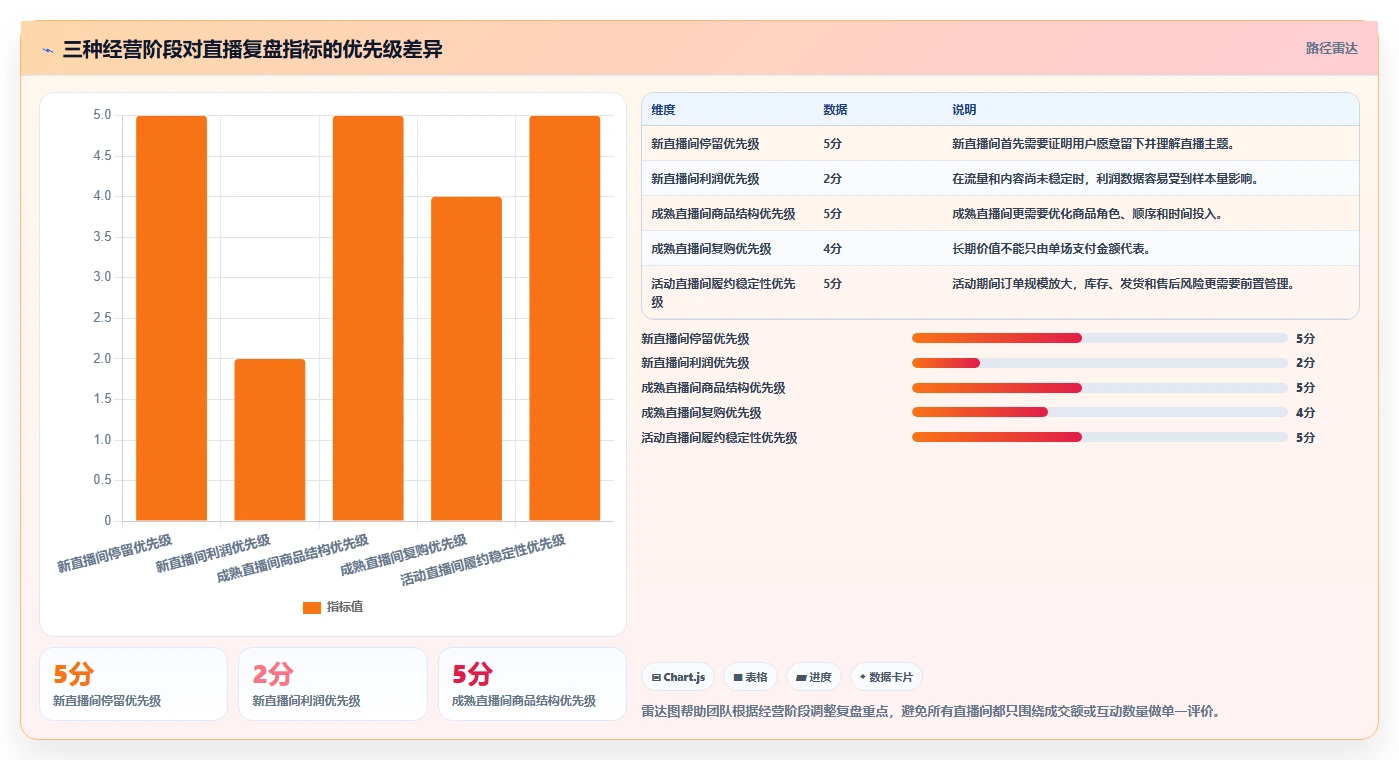This screenshot has width=1399, height=760.
Task: Click the 新直播间停留优先级 bar in the chart
Action: 171,318
